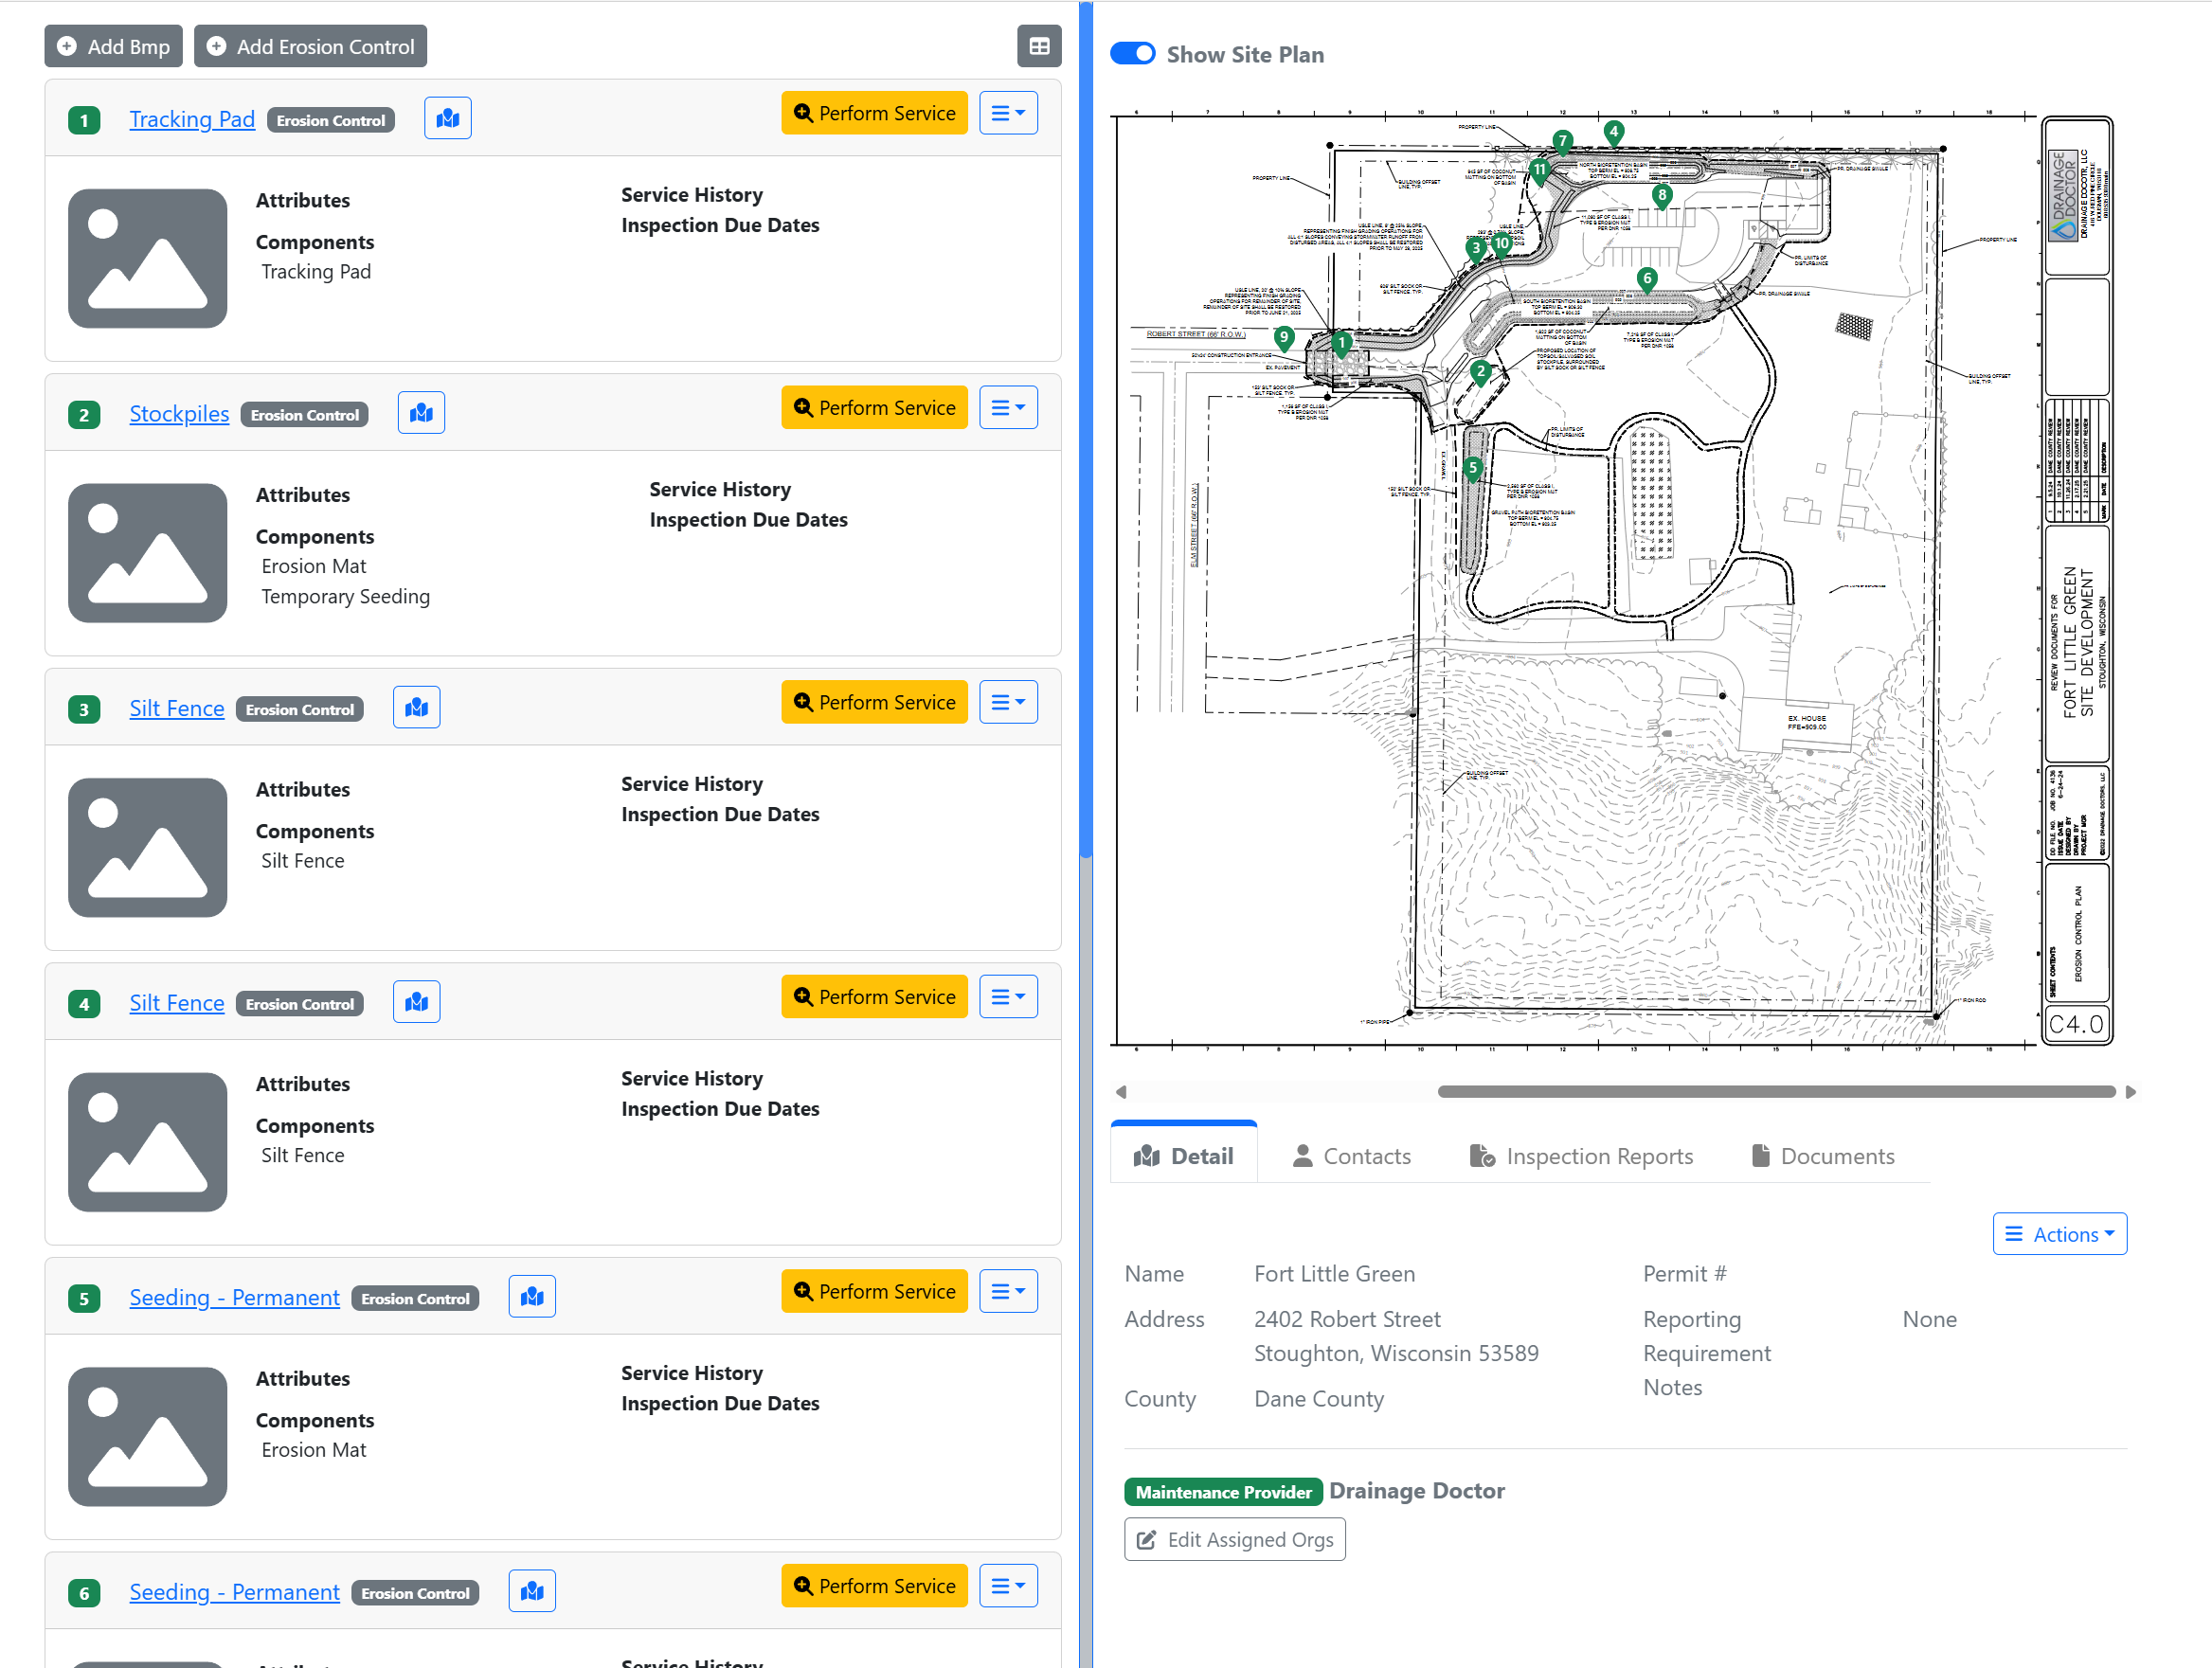This screenshot has height=1668, width=2212.
Task: Click left arrow of site plan scrollbar
Action: coord(1121,1092)
